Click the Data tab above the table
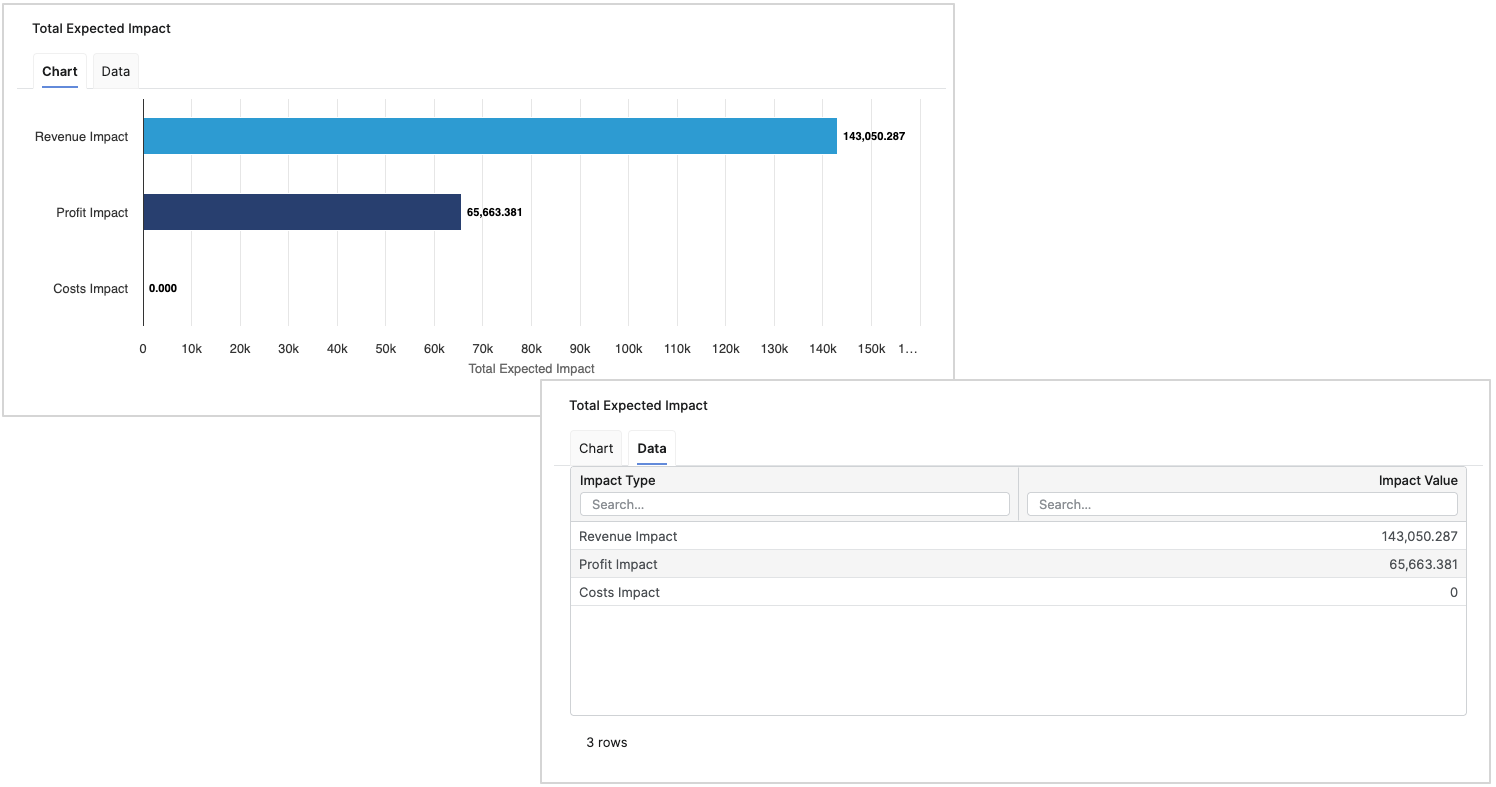Viewport: 1496px width, 787px height. point(652,449)
